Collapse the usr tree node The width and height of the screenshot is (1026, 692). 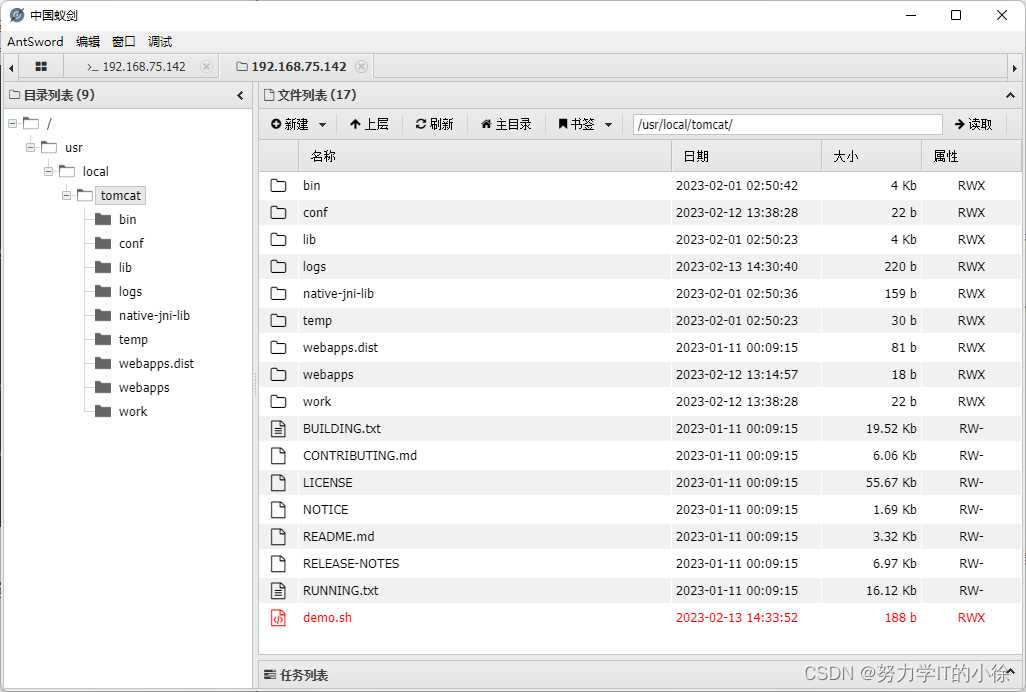30,147
